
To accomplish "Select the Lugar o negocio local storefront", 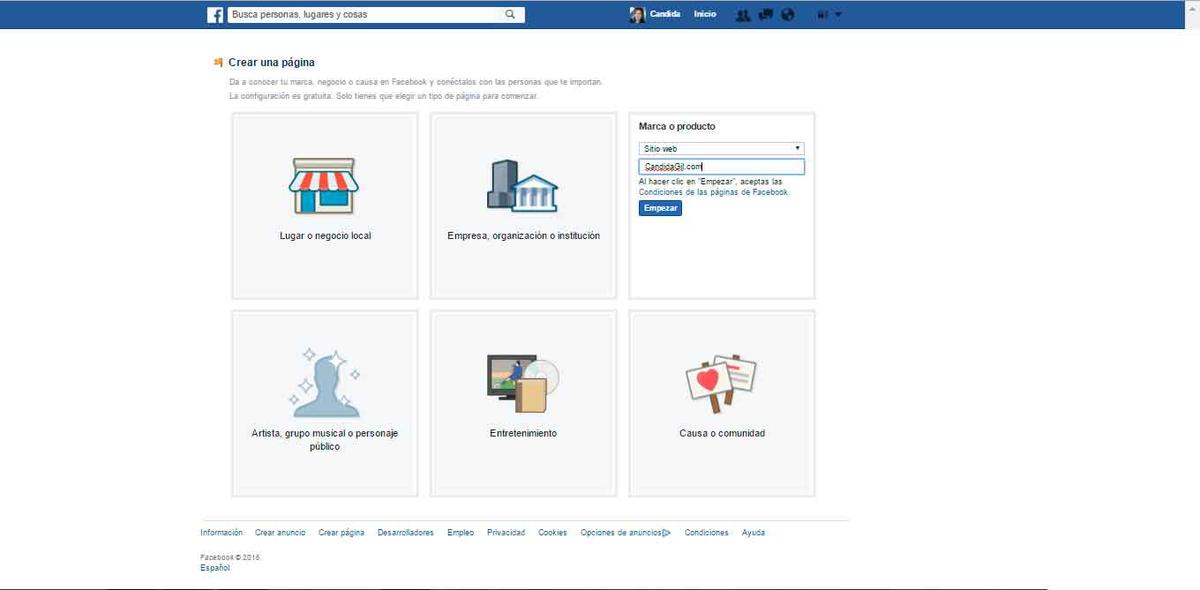I will tap(323, 186).
